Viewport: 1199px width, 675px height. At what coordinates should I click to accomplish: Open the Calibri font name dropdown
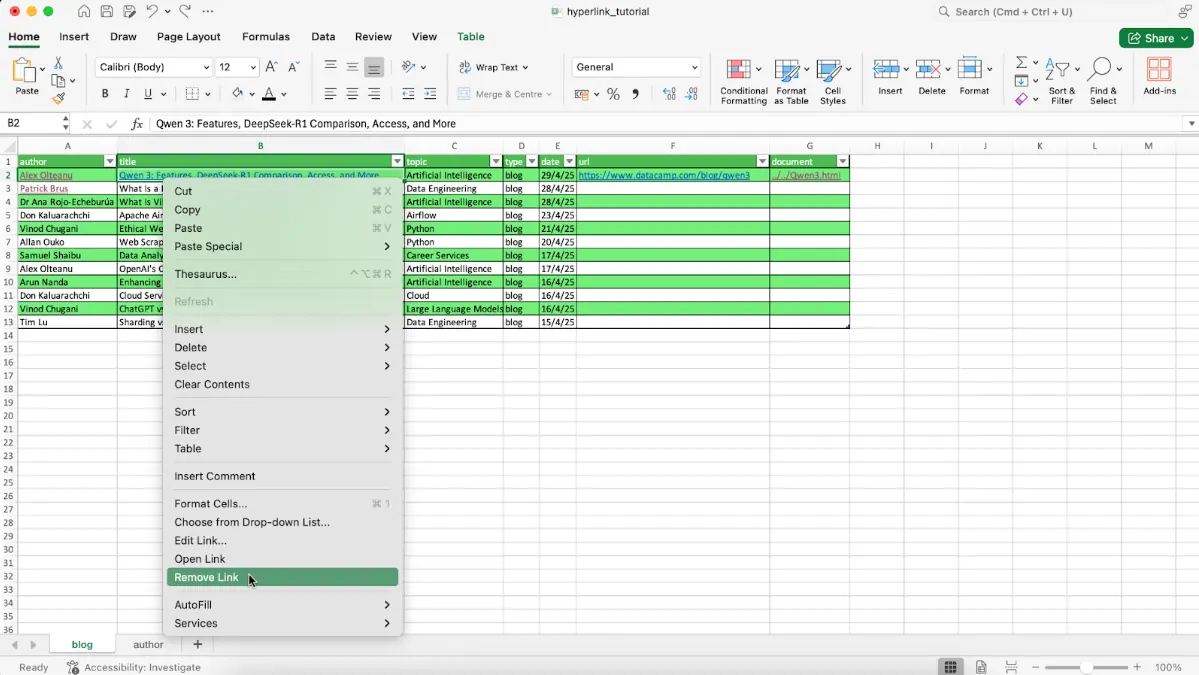pos(206,67)
